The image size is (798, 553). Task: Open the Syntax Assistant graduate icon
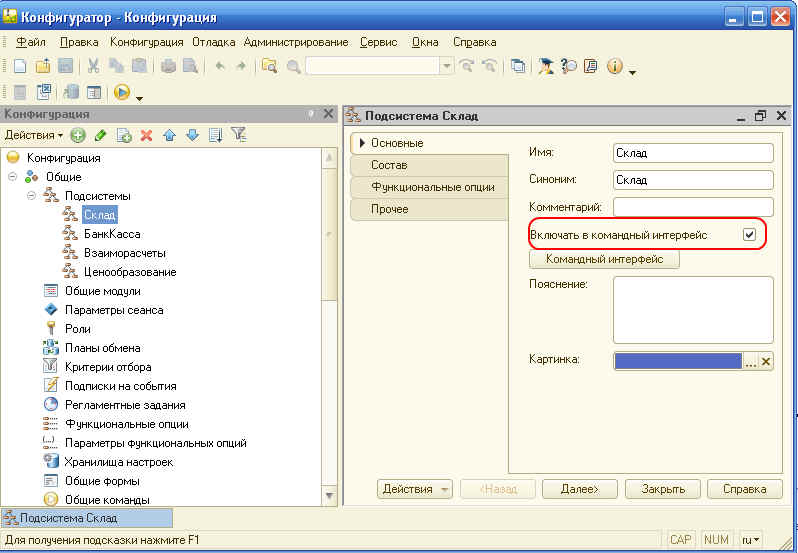coord(546,66)
